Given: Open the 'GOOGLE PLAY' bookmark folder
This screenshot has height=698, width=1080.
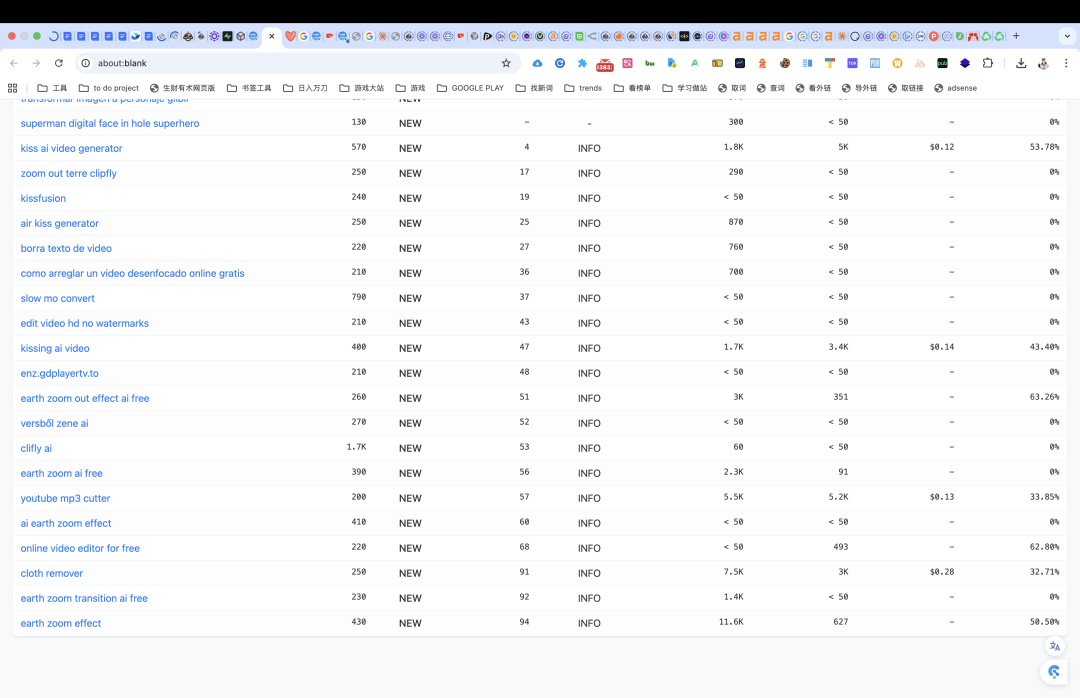Looking at the screenshot, I should (x=470, y=88).
